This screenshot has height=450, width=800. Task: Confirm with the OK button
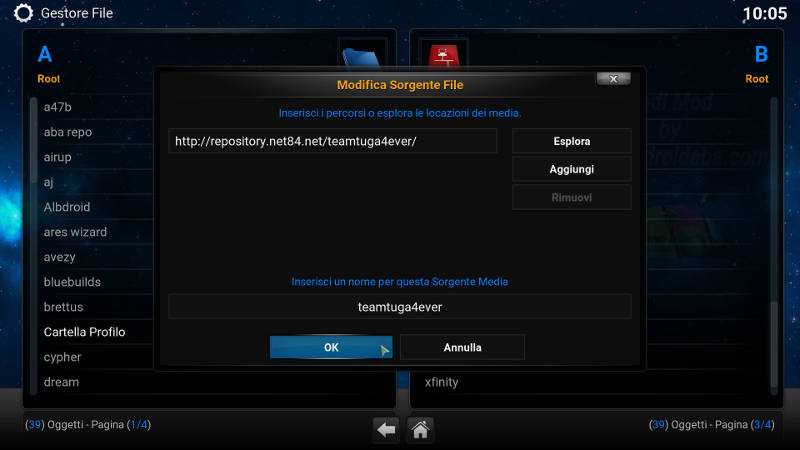(331, 347)
